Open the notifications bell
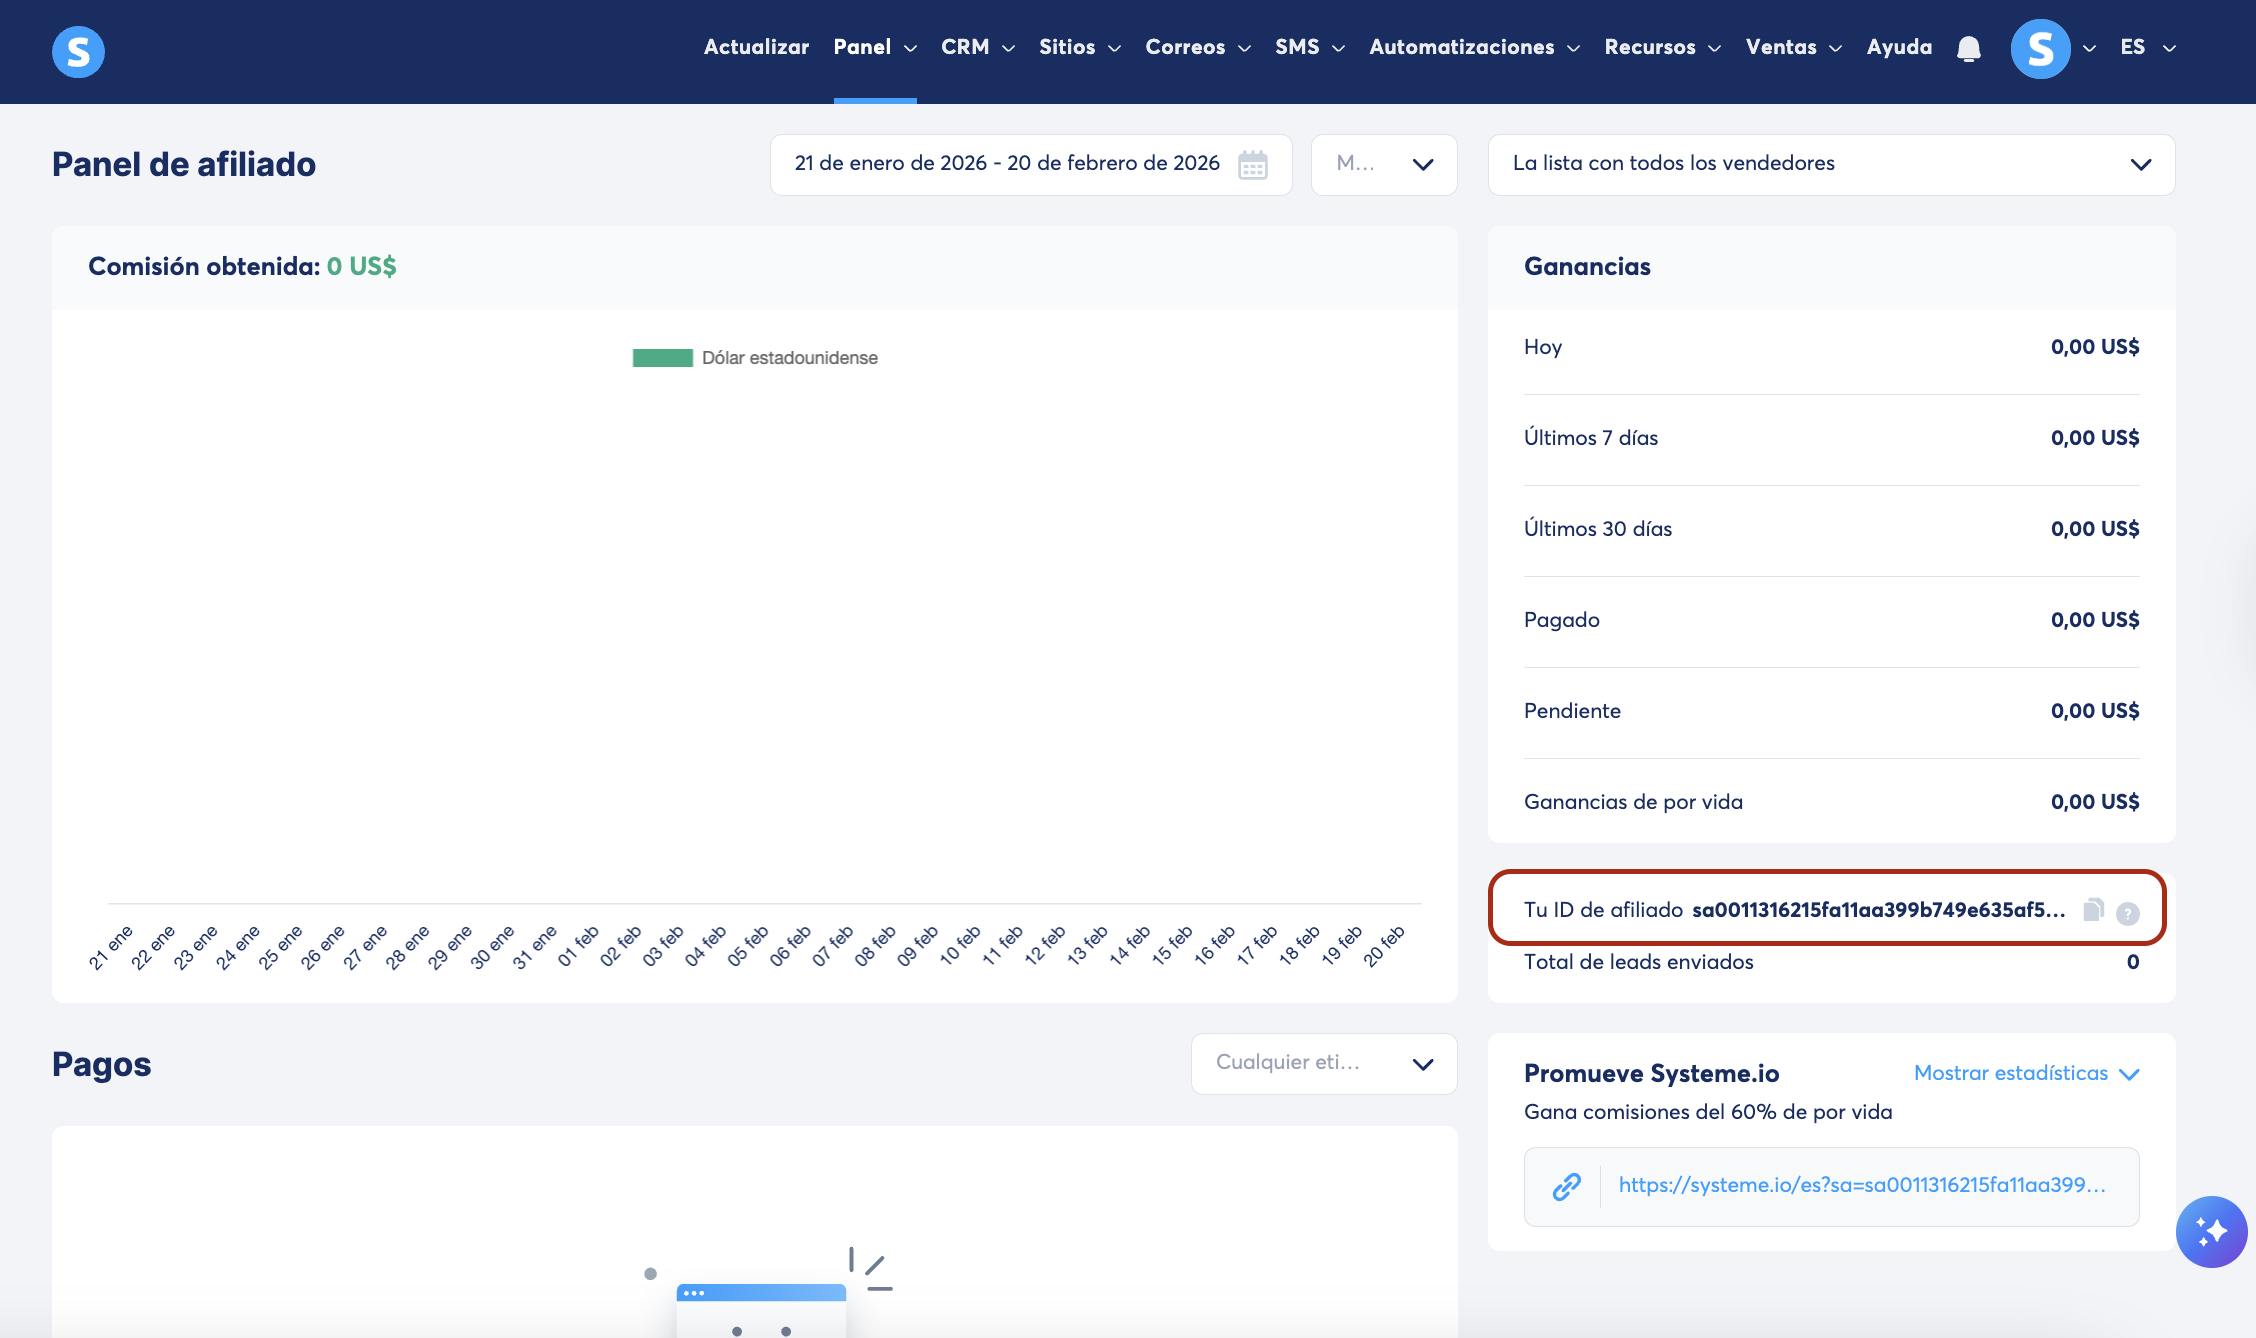Viewport: 2256px width, 1338px height. (x=1968, y=48)
